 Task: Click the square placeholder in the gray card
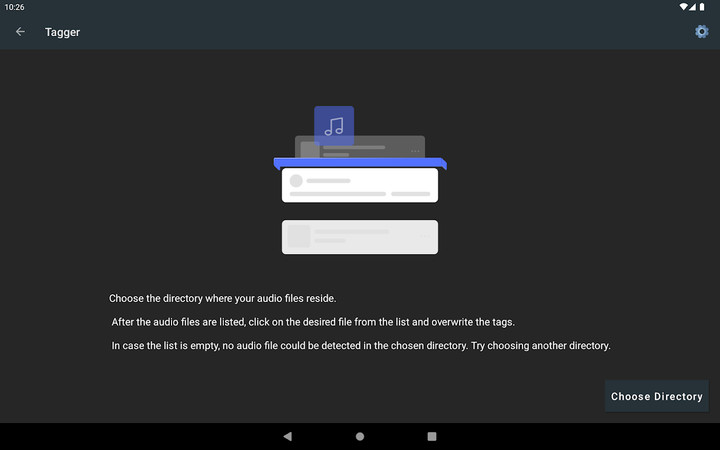coord(299,236)
